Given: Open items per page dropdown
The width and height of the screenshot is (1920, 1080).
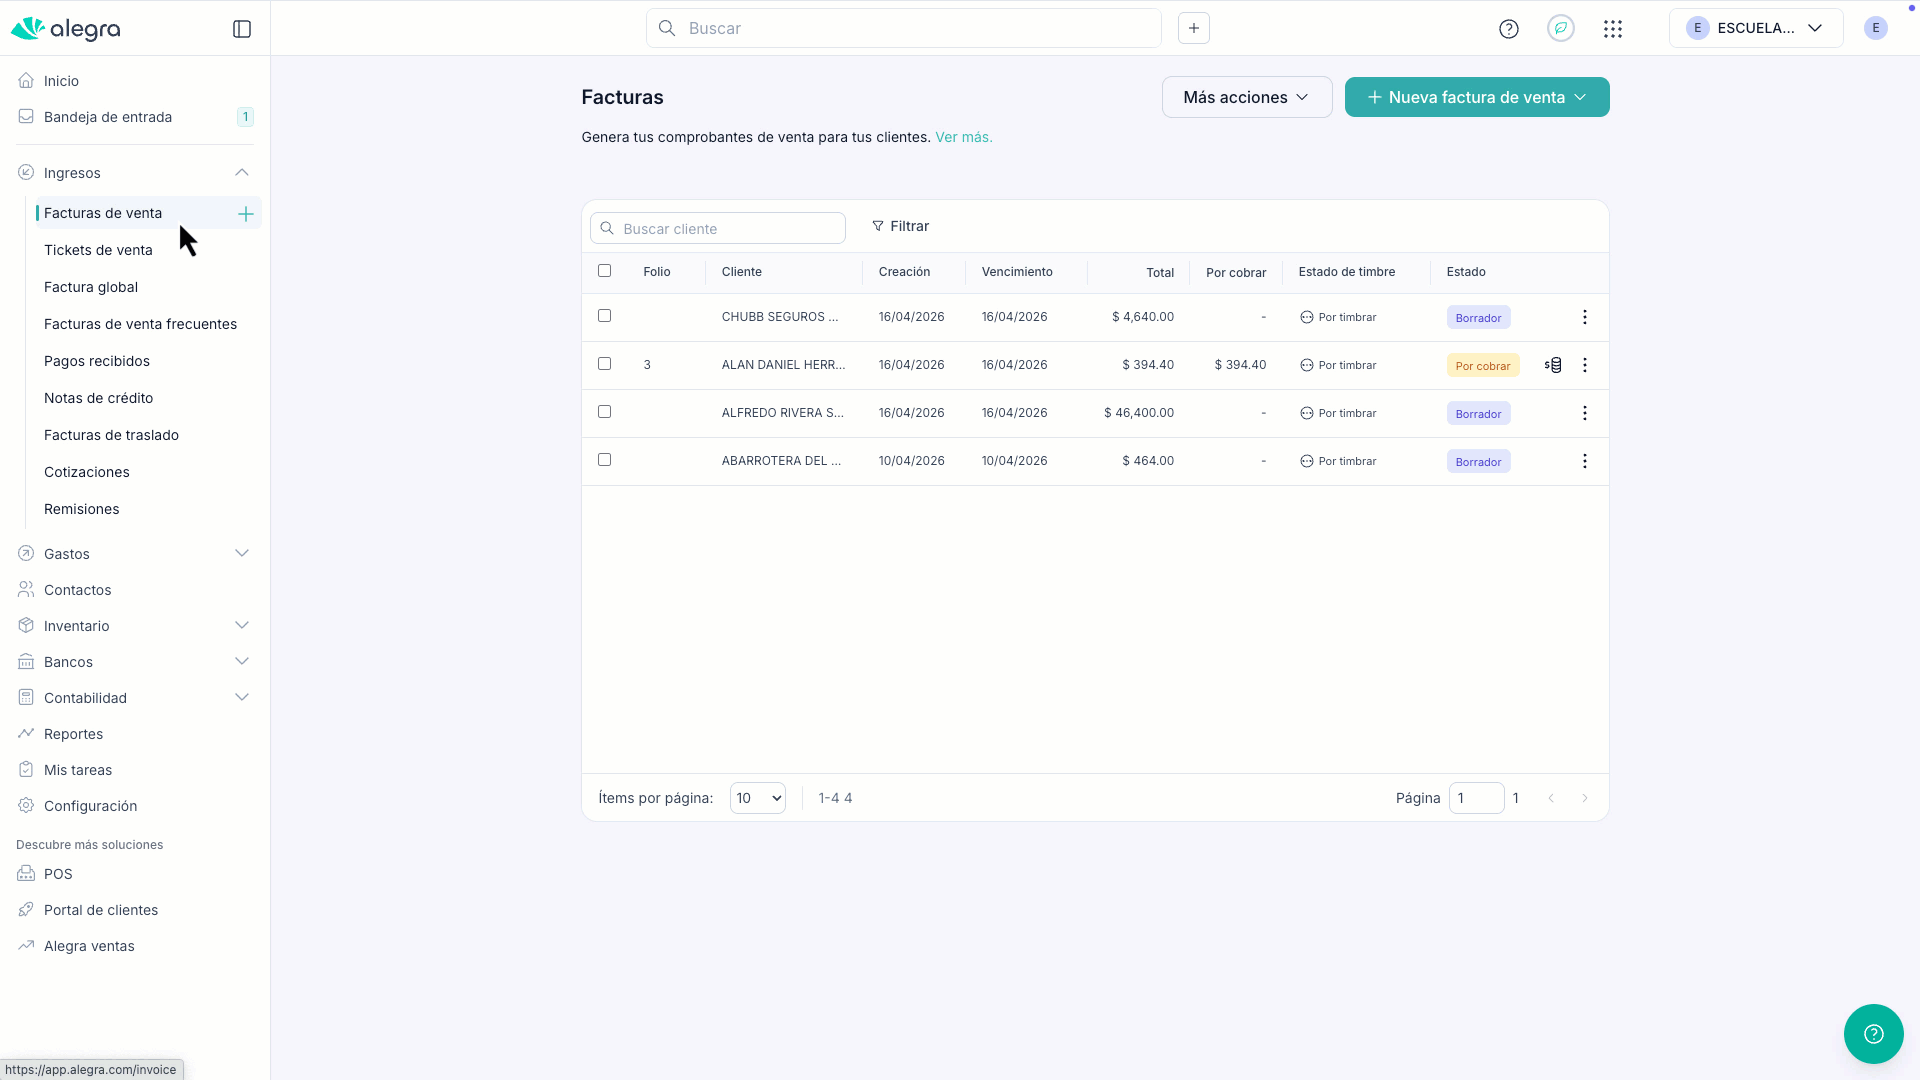Looking at the screenshot, I should [x=757, y=798].
